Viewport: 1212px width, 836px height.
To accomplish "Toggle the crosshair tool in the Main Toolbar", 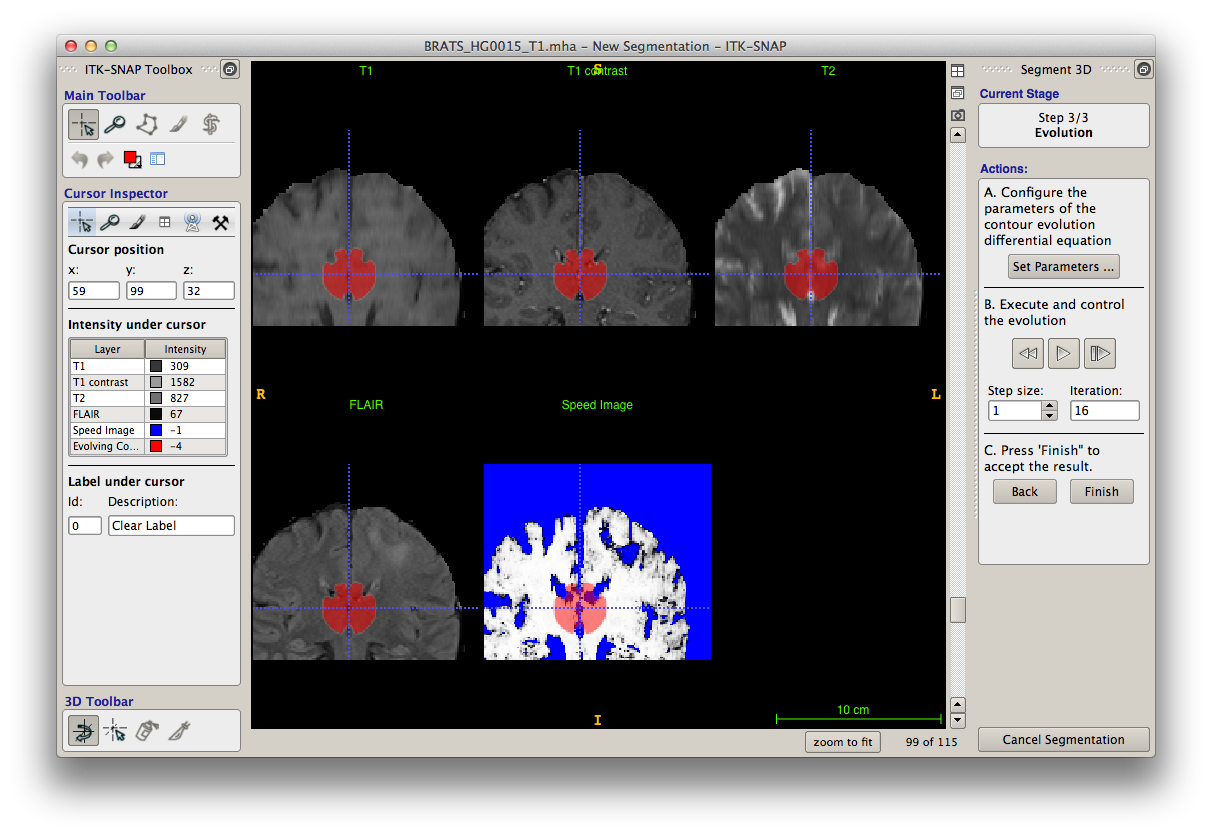I will 84,124.
